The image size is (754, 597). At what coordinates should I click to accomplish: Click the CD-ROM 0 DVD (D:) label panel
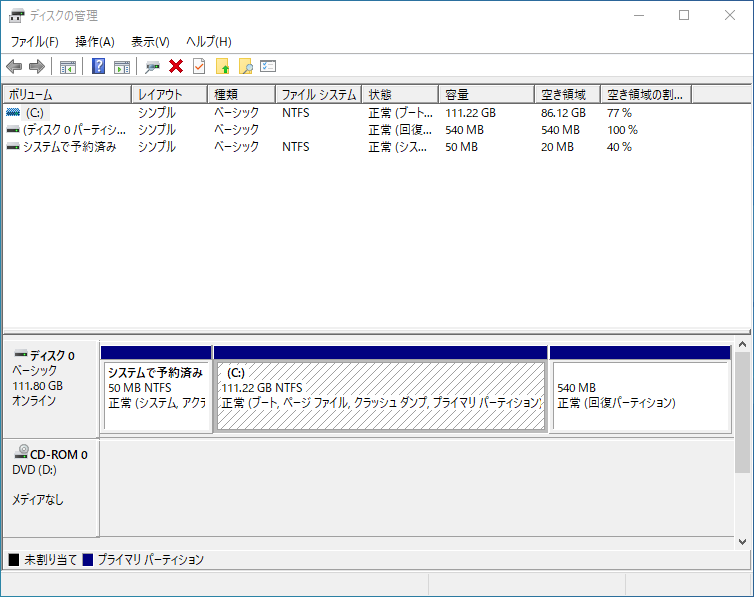(51, 488)
